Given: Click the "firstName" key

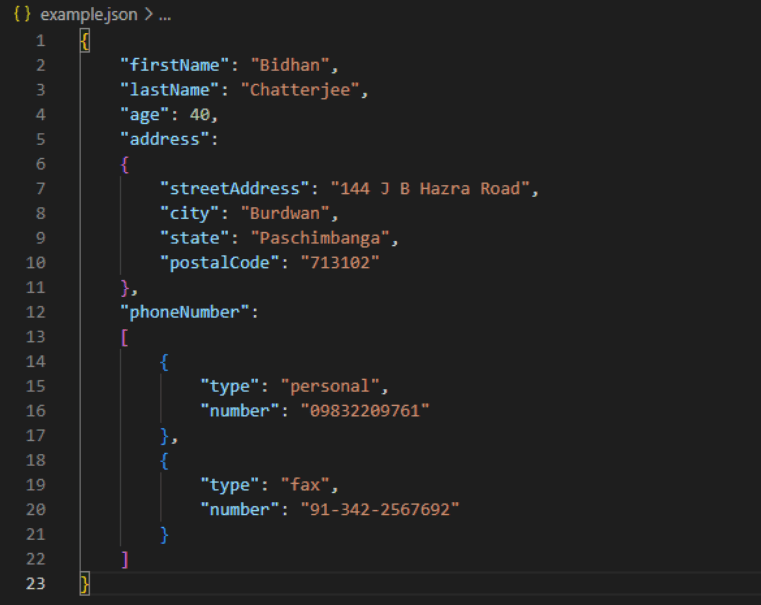Looking at the screenshot, I should (x=174, y=65).
